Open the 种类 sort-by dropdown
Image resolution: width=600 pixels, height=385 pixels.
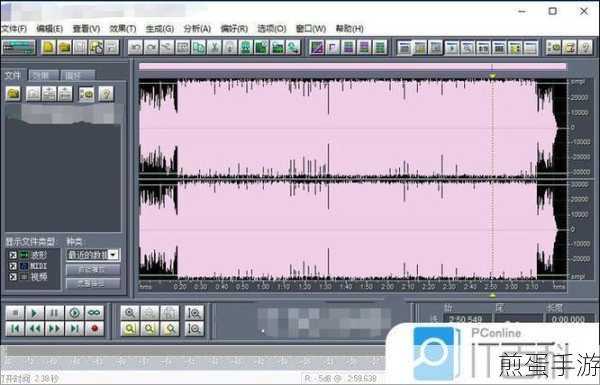93,255
